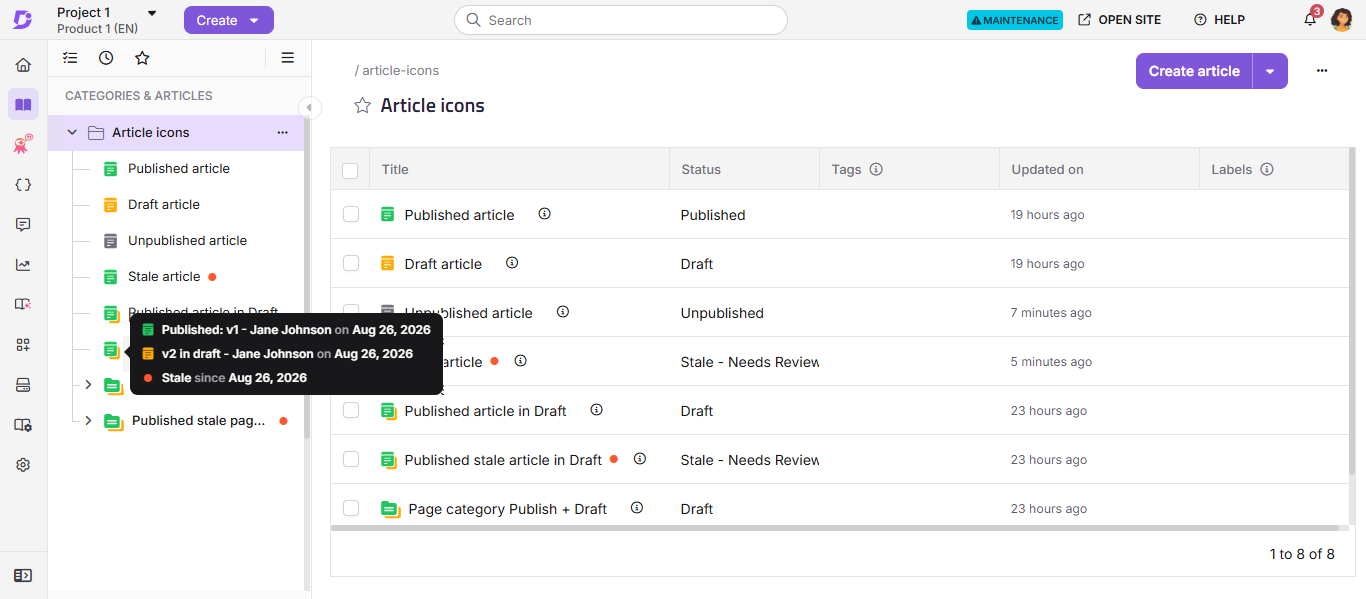Open the user profile avatar
1366x599 pixels.
click(x=1341, y=20)
